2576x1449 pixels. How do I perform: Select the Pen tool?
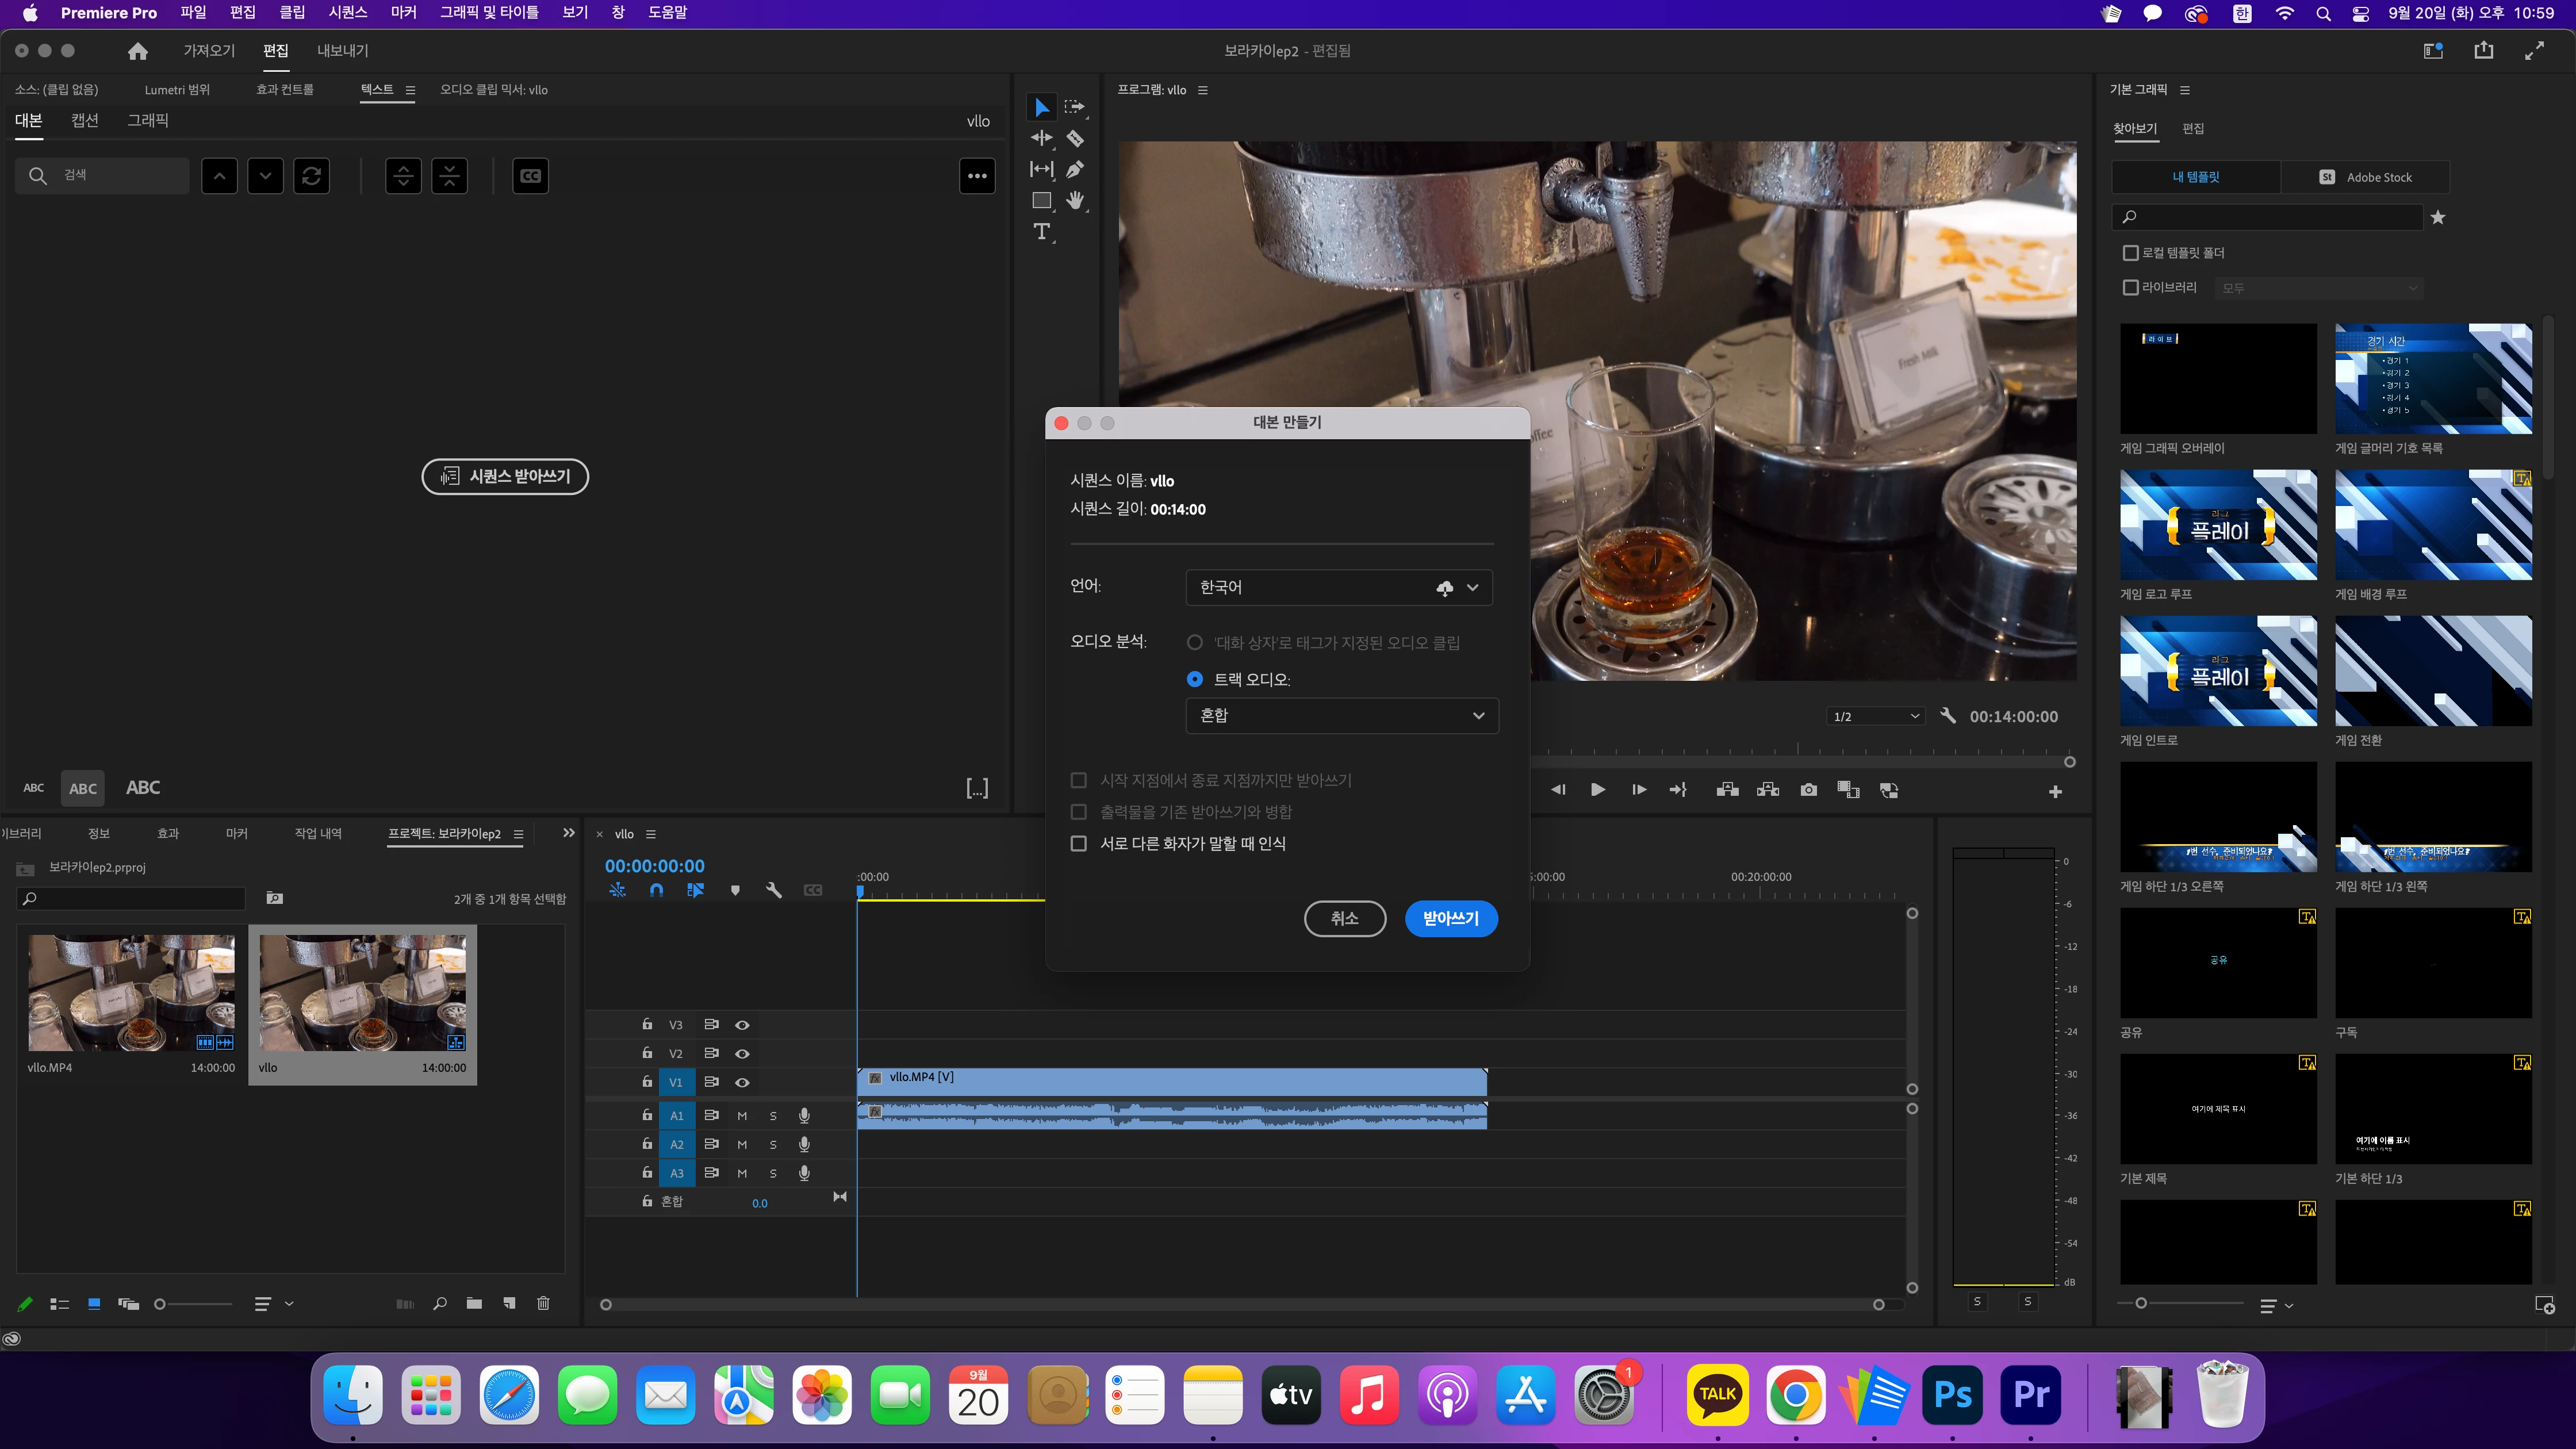coord(1075,169)
